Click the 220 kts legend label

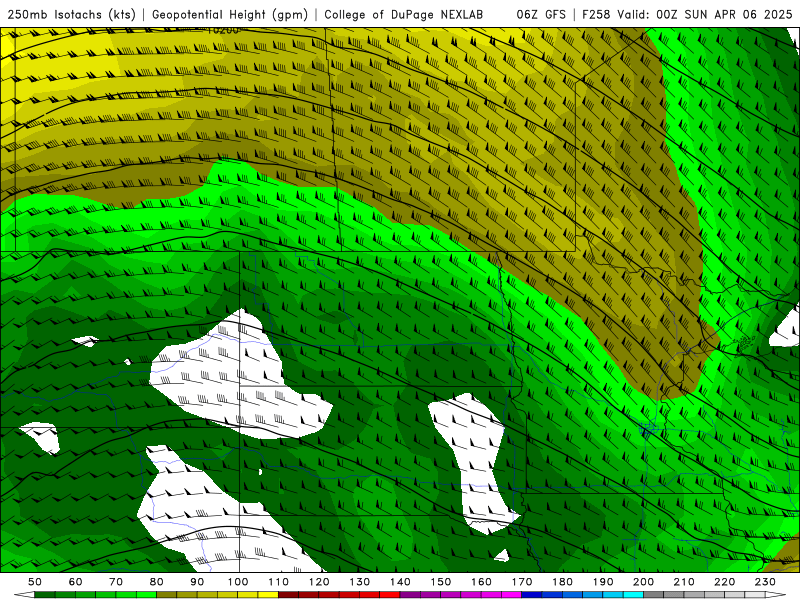pyautogui.click(x=724, y=582)
